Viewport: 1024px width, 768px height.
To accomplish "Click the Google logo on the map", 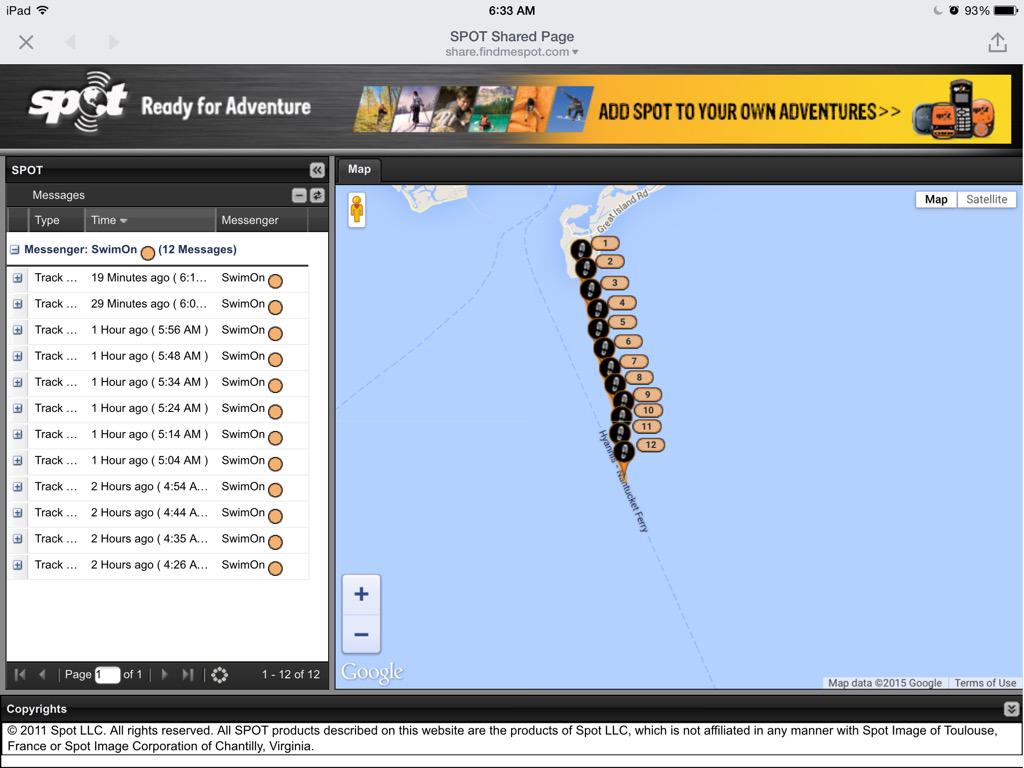I will (372, 671).
